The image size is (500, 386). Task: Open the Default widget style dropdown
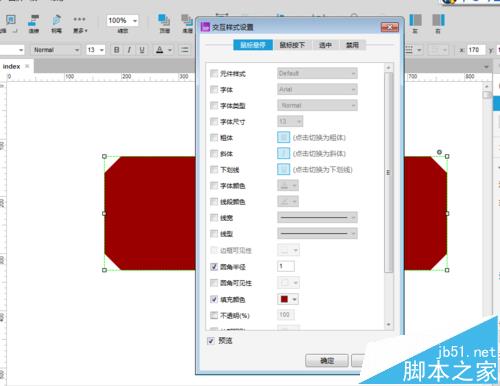click(317, 73)
